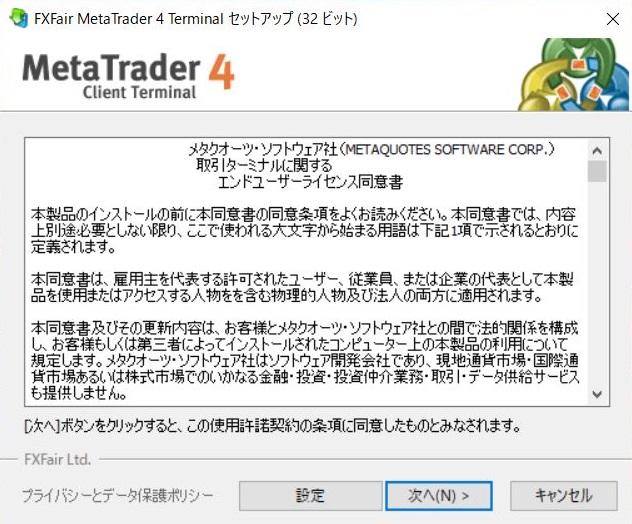
Task: Click the MetaTrader Client Terminal logo text
Action: [x=128, y=77]
